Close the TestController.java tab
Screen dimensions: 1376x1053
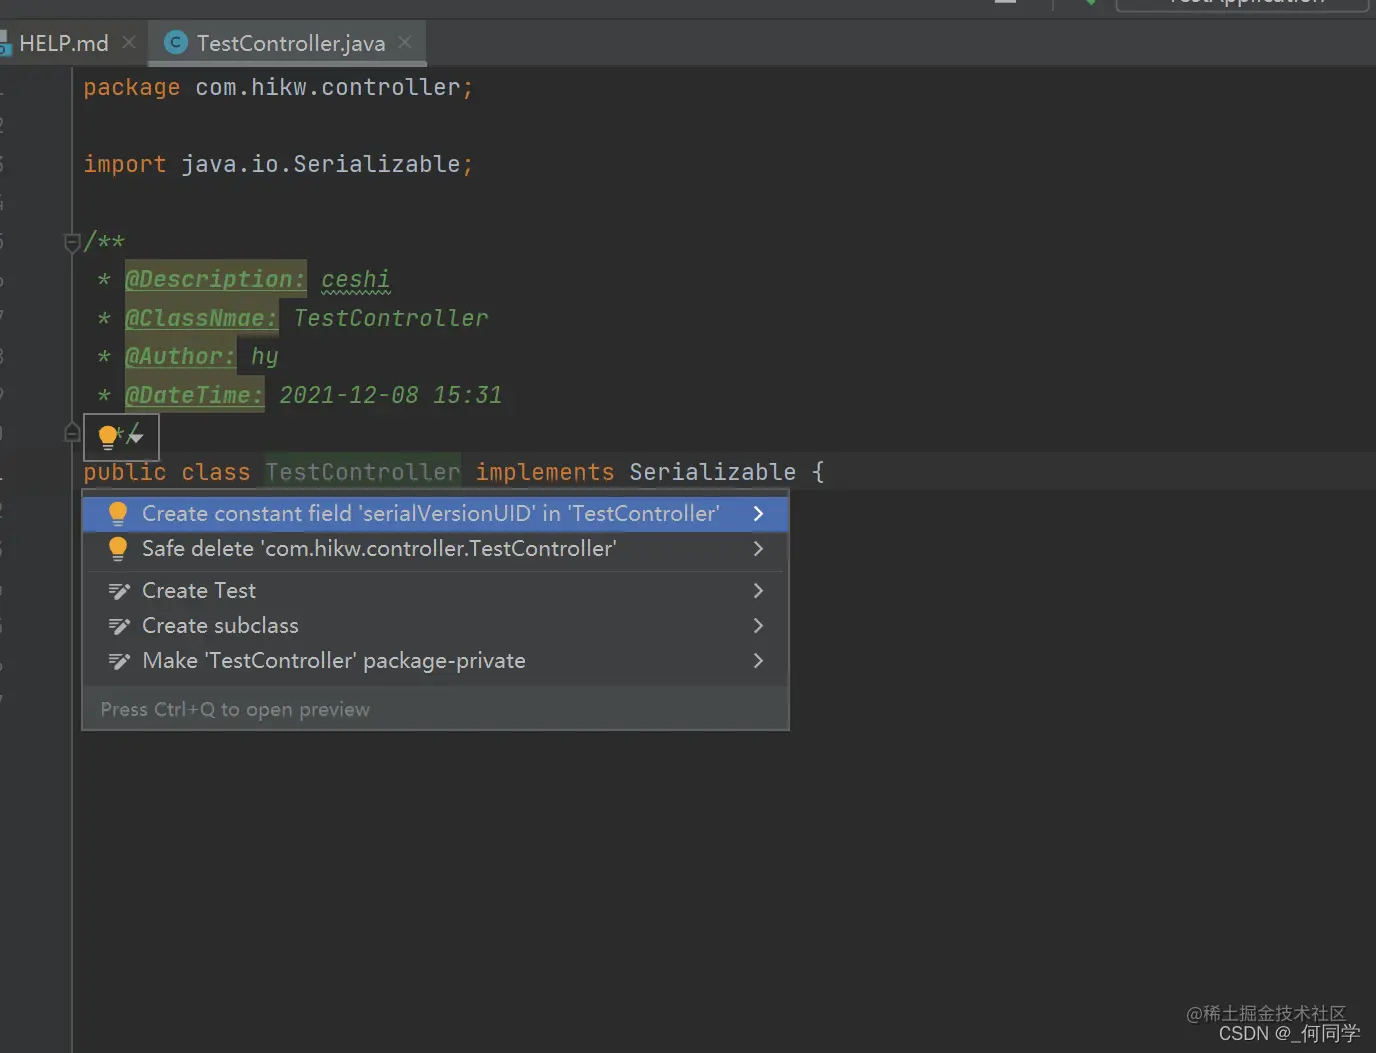tap(405, 42)
